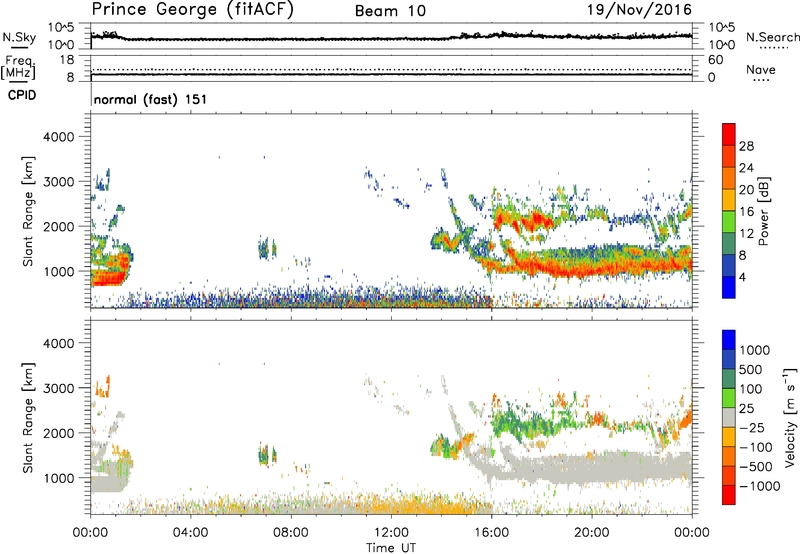Pick the red top segment of Power color bar

point(729,135)
